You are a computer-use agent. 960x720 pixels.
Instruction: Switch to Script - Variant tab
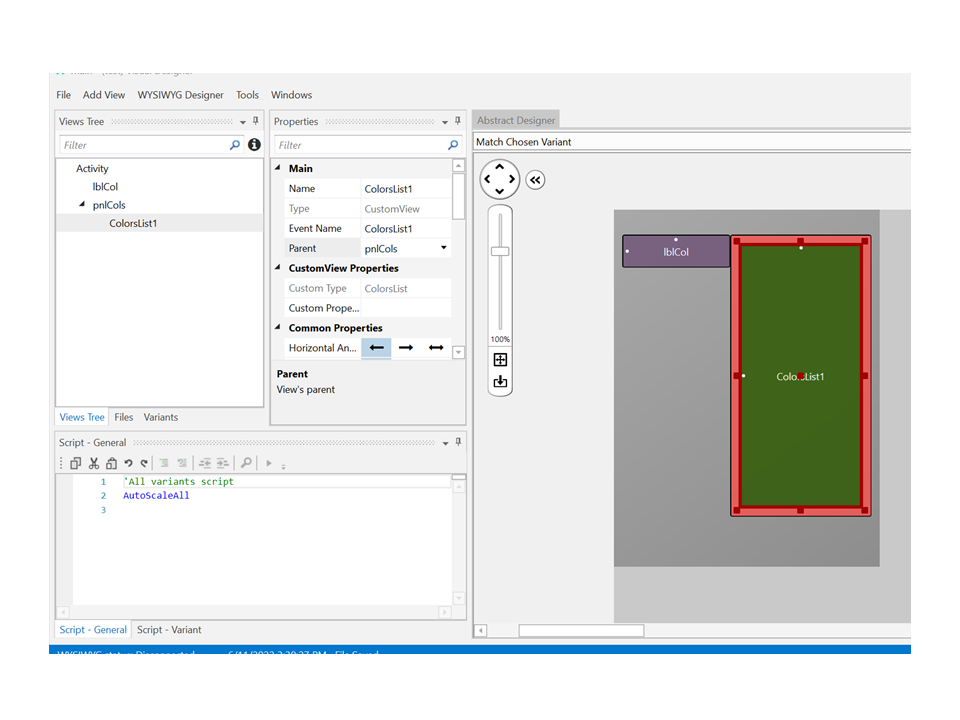pyautogui.click(x=169, y=630)
